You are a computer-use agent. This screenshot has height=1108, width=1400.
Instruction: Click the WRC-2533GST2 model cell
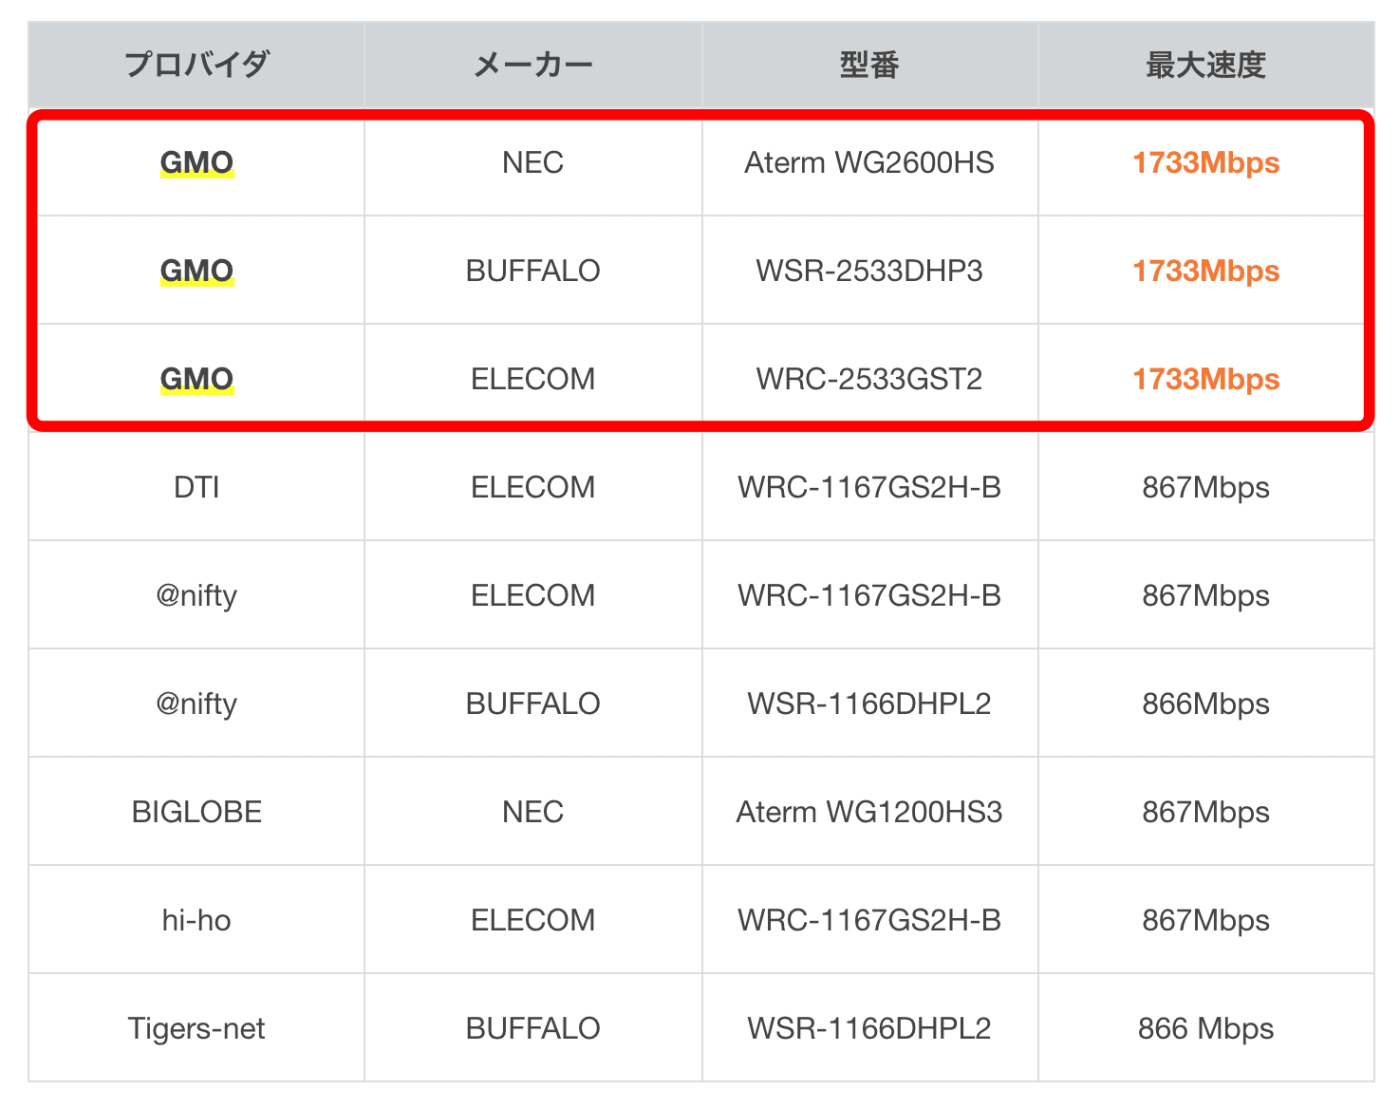point(869,379)
